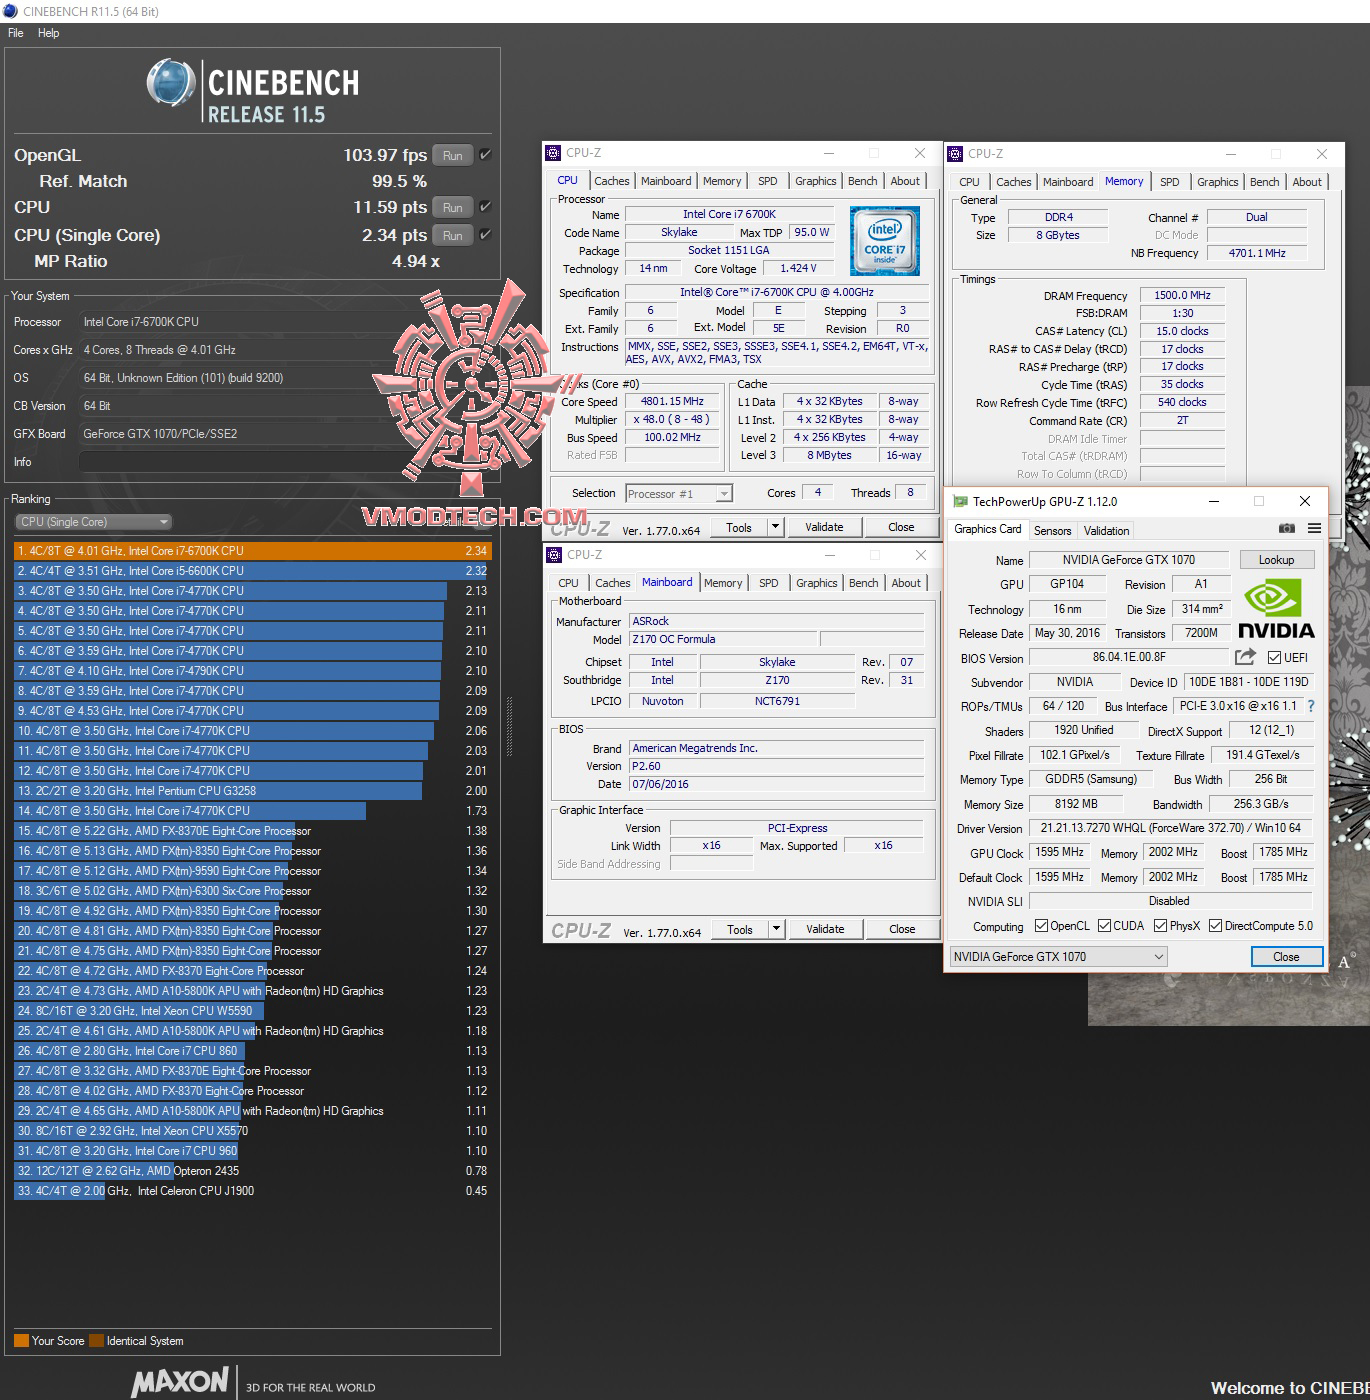The image size is (1370, 1400).
Task: Toggle the PhysX checkbox
Action: point(1160,926)
